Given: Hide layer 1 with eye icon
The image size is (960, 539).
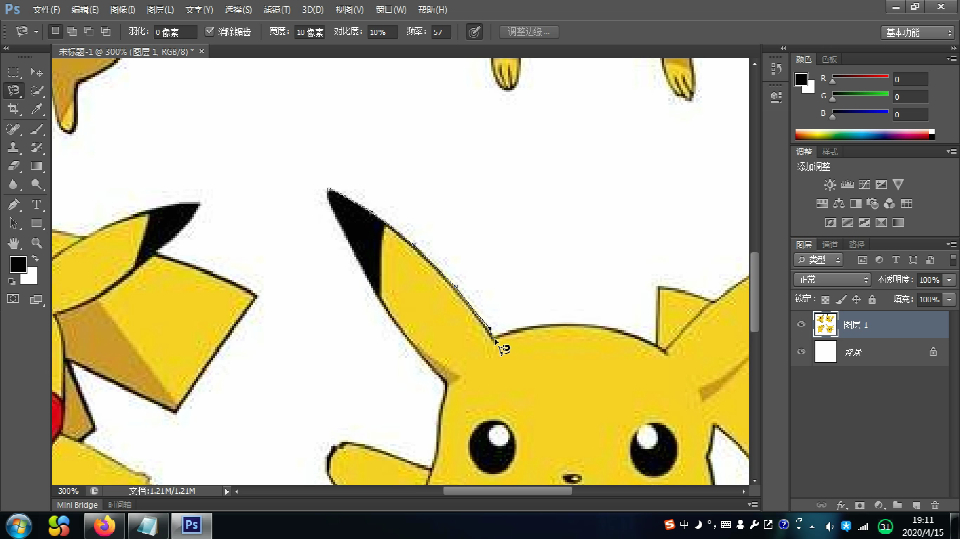Looking at the screenshot, I should pos(801,325).
